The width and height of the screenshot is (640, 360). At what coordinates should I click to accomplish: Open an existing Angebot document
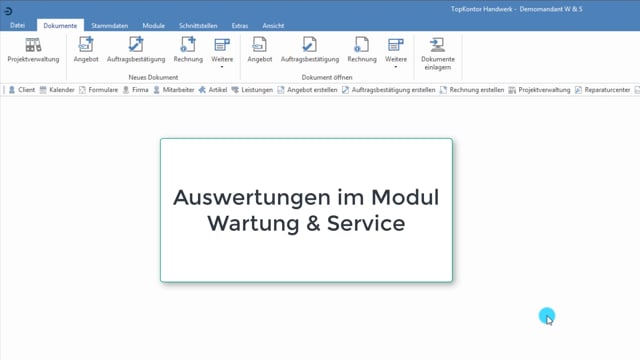pyautogui.click(x=260, y=50)
